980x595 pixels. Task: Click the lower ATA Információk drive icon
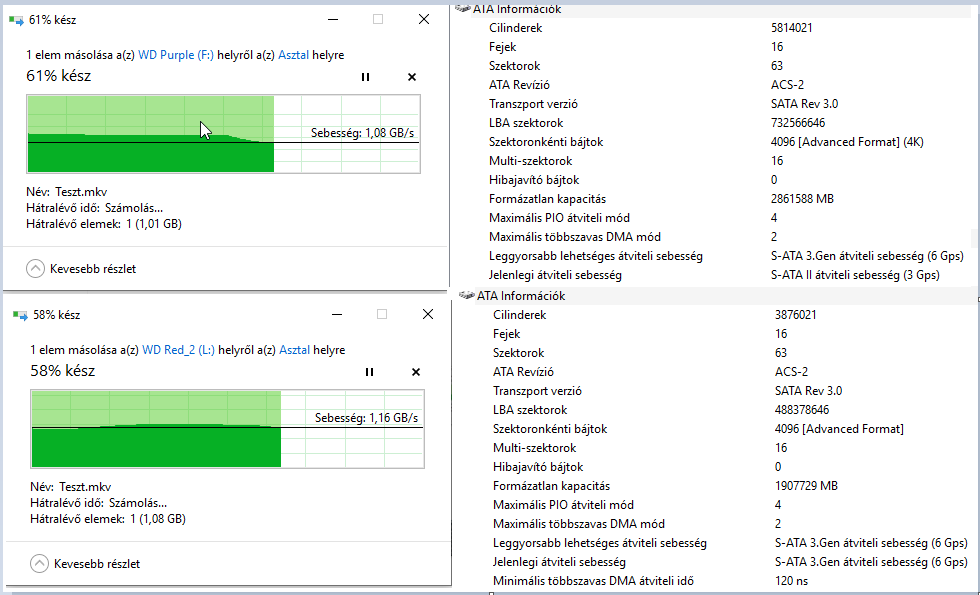point(466,295)
